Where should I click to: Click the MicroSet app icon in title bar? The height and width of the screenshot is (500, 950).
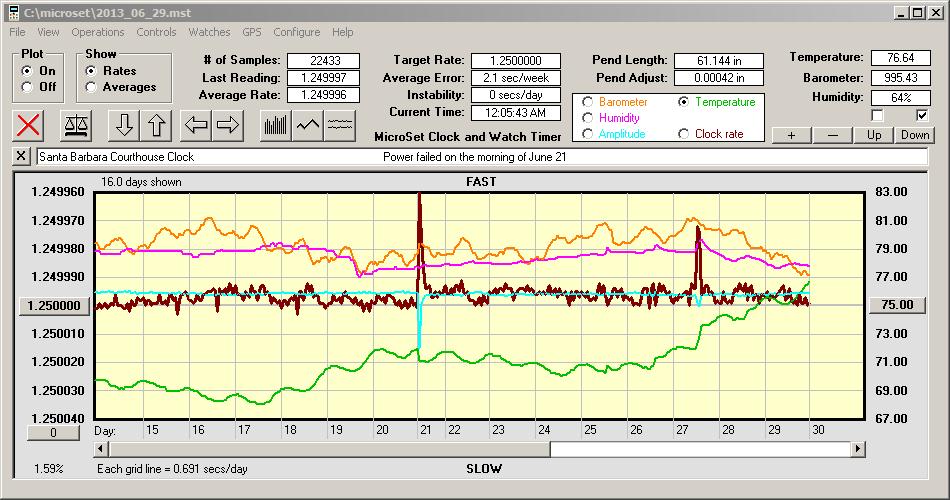(x=13, y=12)
